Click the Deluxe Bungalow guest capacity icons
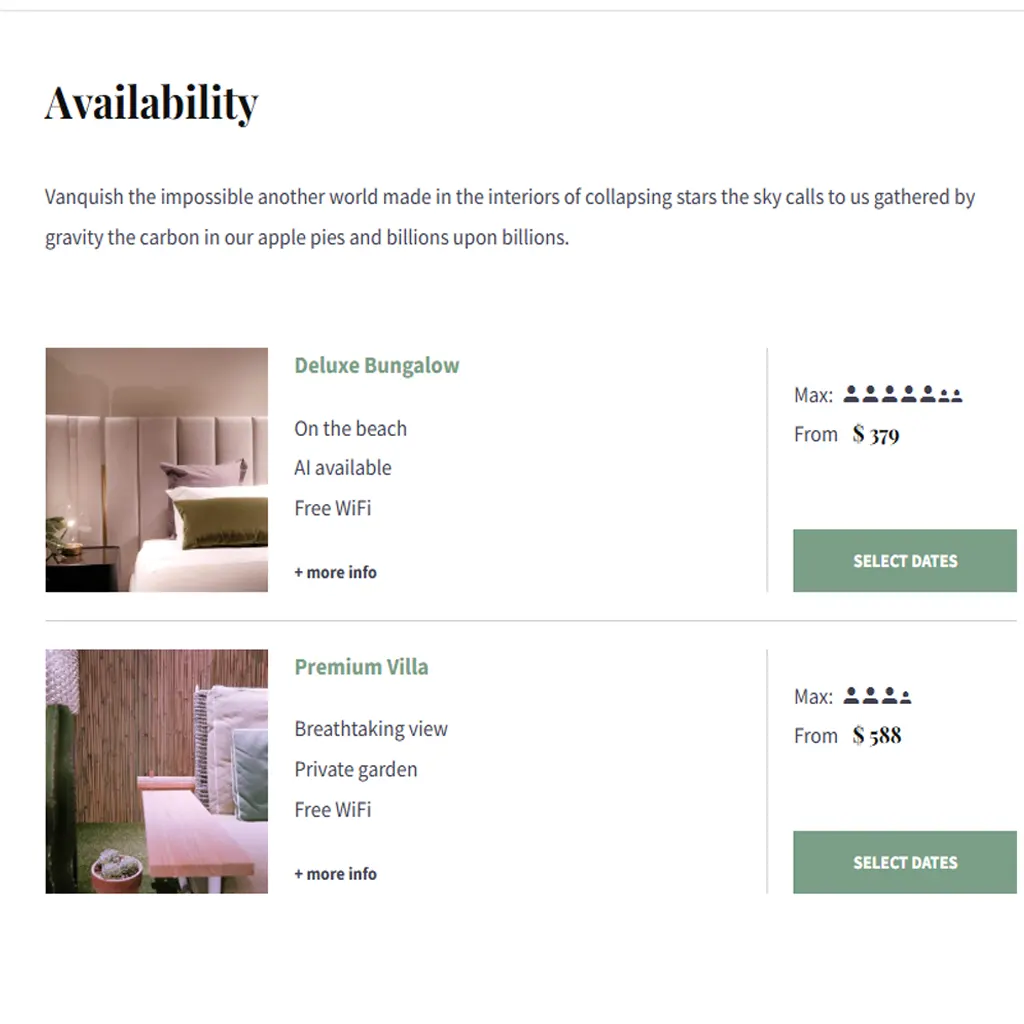Image resolution: width=1024 pixels, height=1024 pixels. coord(902,394)
